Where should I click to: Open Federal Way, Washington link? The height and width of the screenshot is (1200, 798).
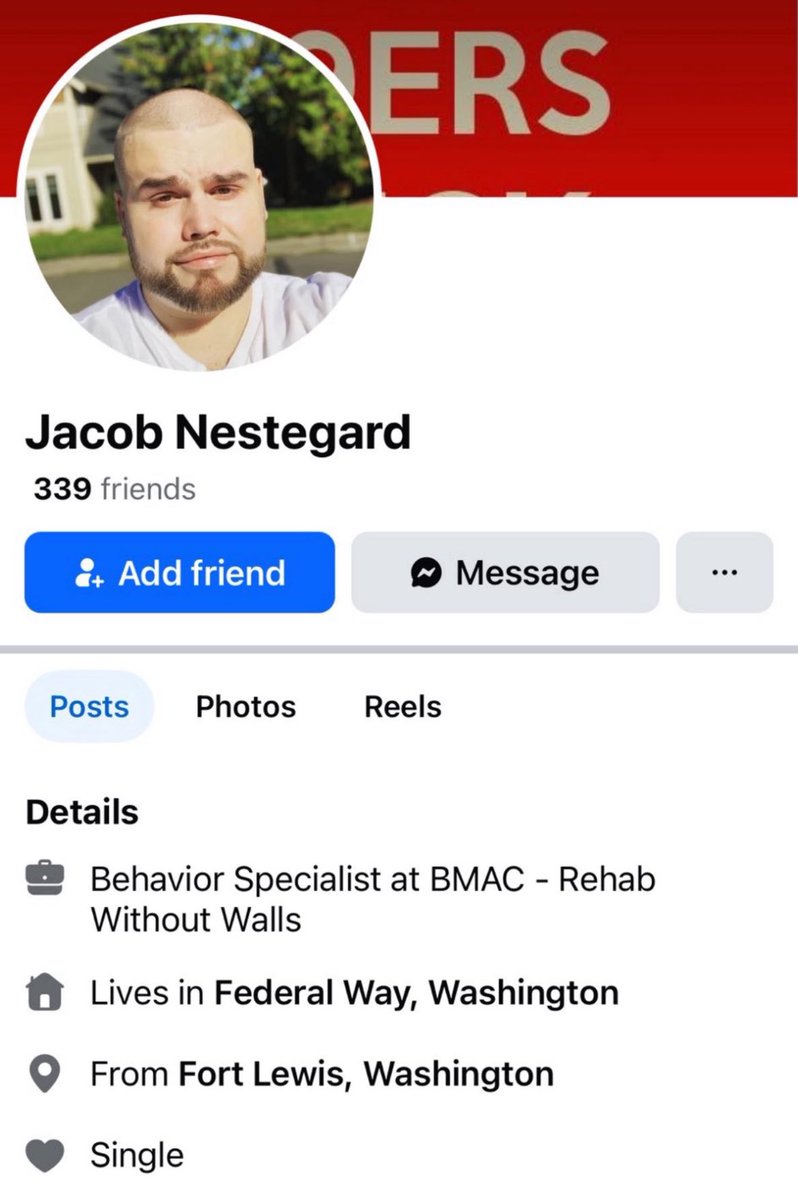click(417, 994)
